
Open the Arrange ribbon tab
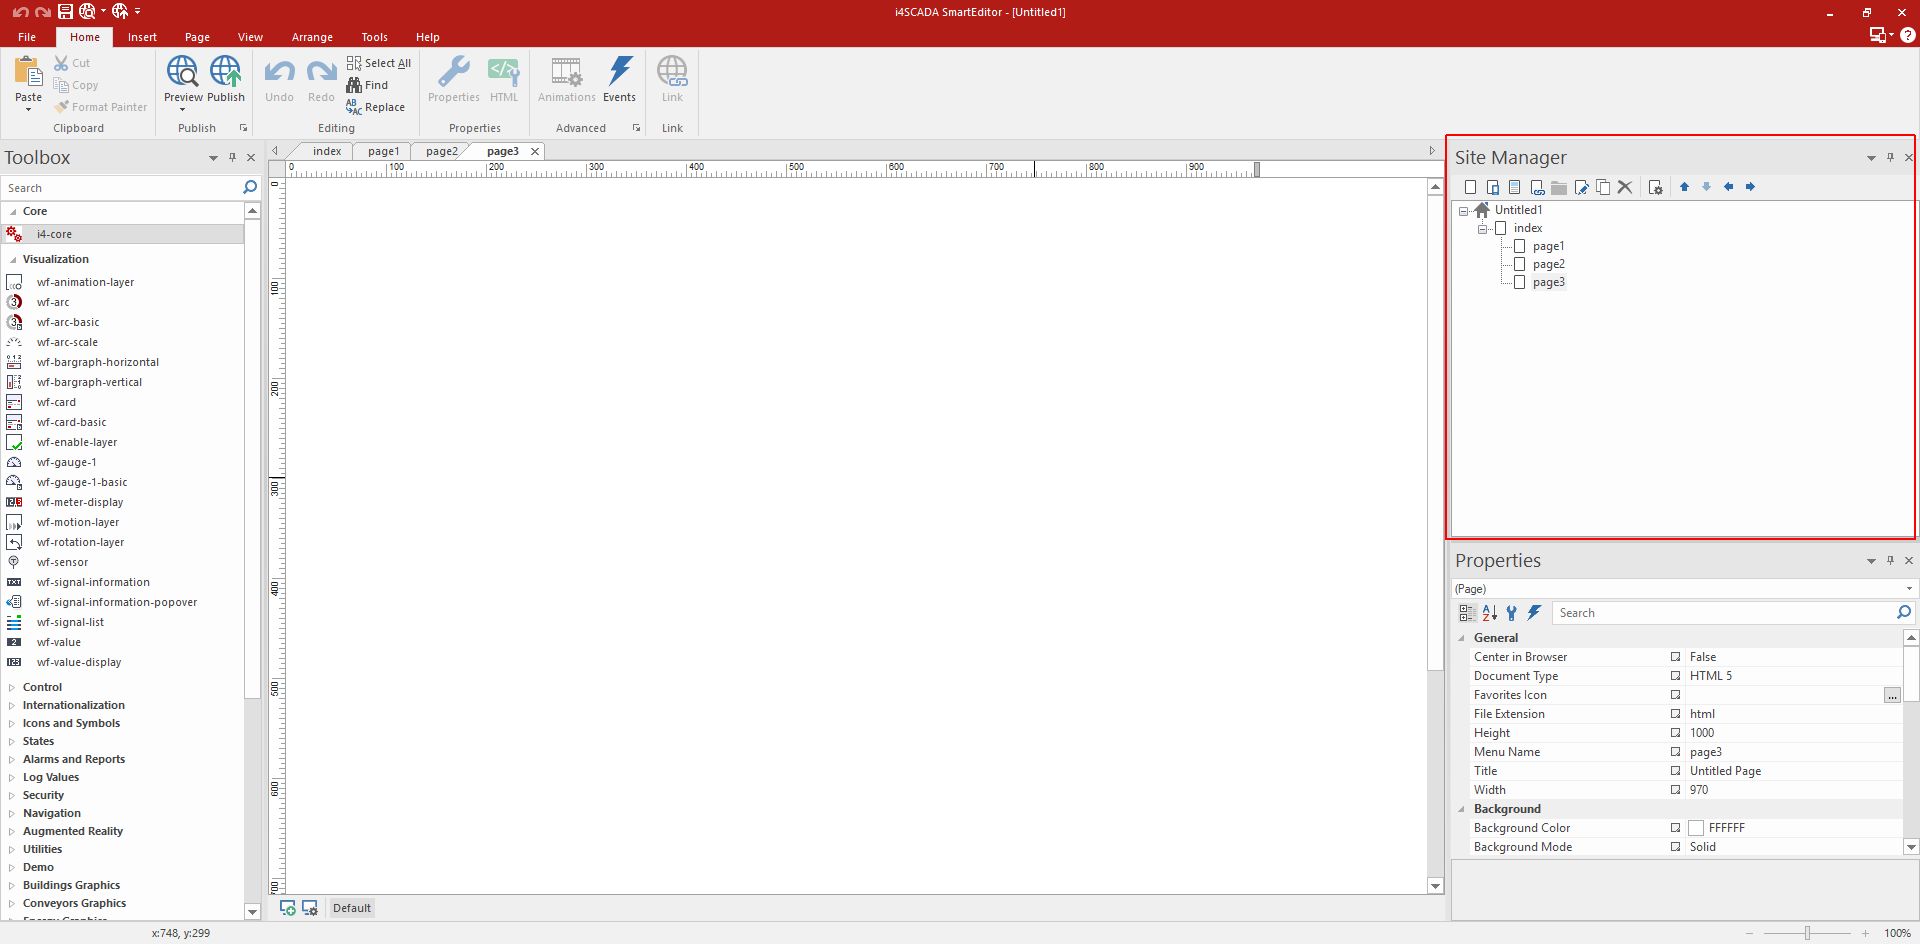click(x=312, y=37)
